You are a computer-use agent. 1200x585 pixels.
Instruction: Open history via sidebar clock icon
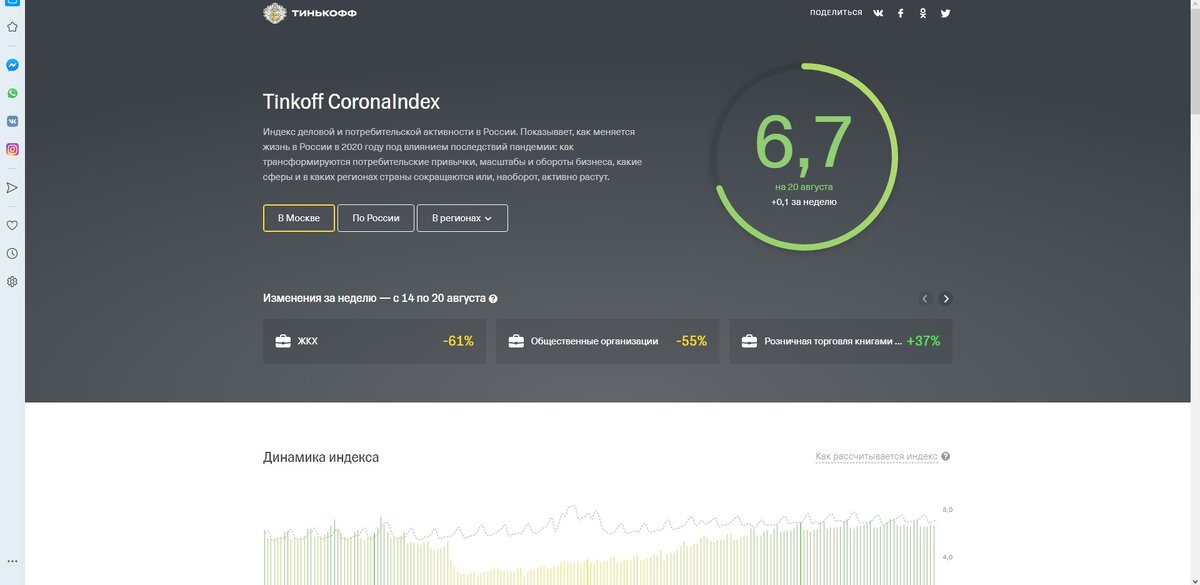point(12,253)
